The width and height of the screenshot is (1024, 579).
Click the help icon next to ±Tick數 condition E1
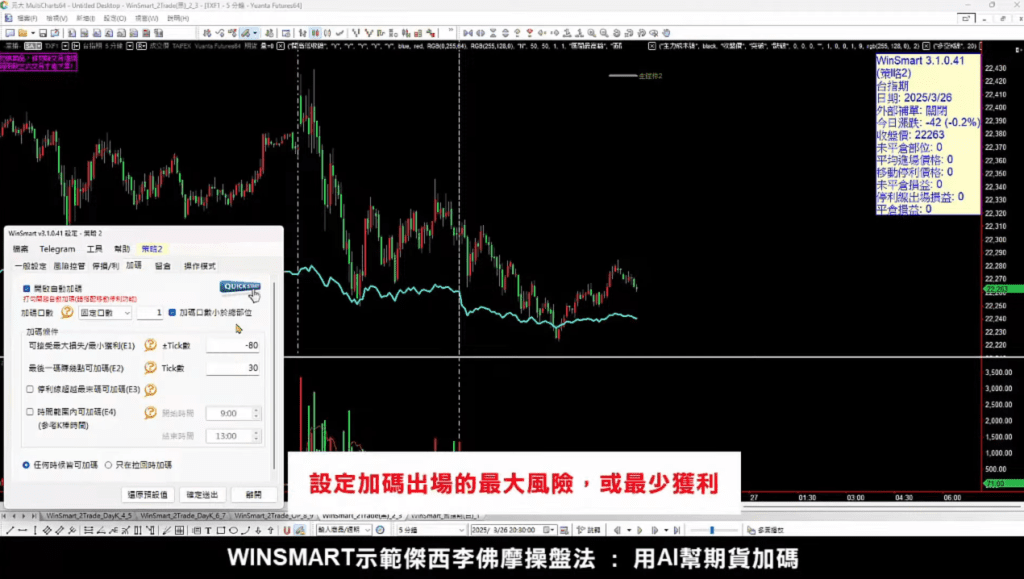pos(148,345)
